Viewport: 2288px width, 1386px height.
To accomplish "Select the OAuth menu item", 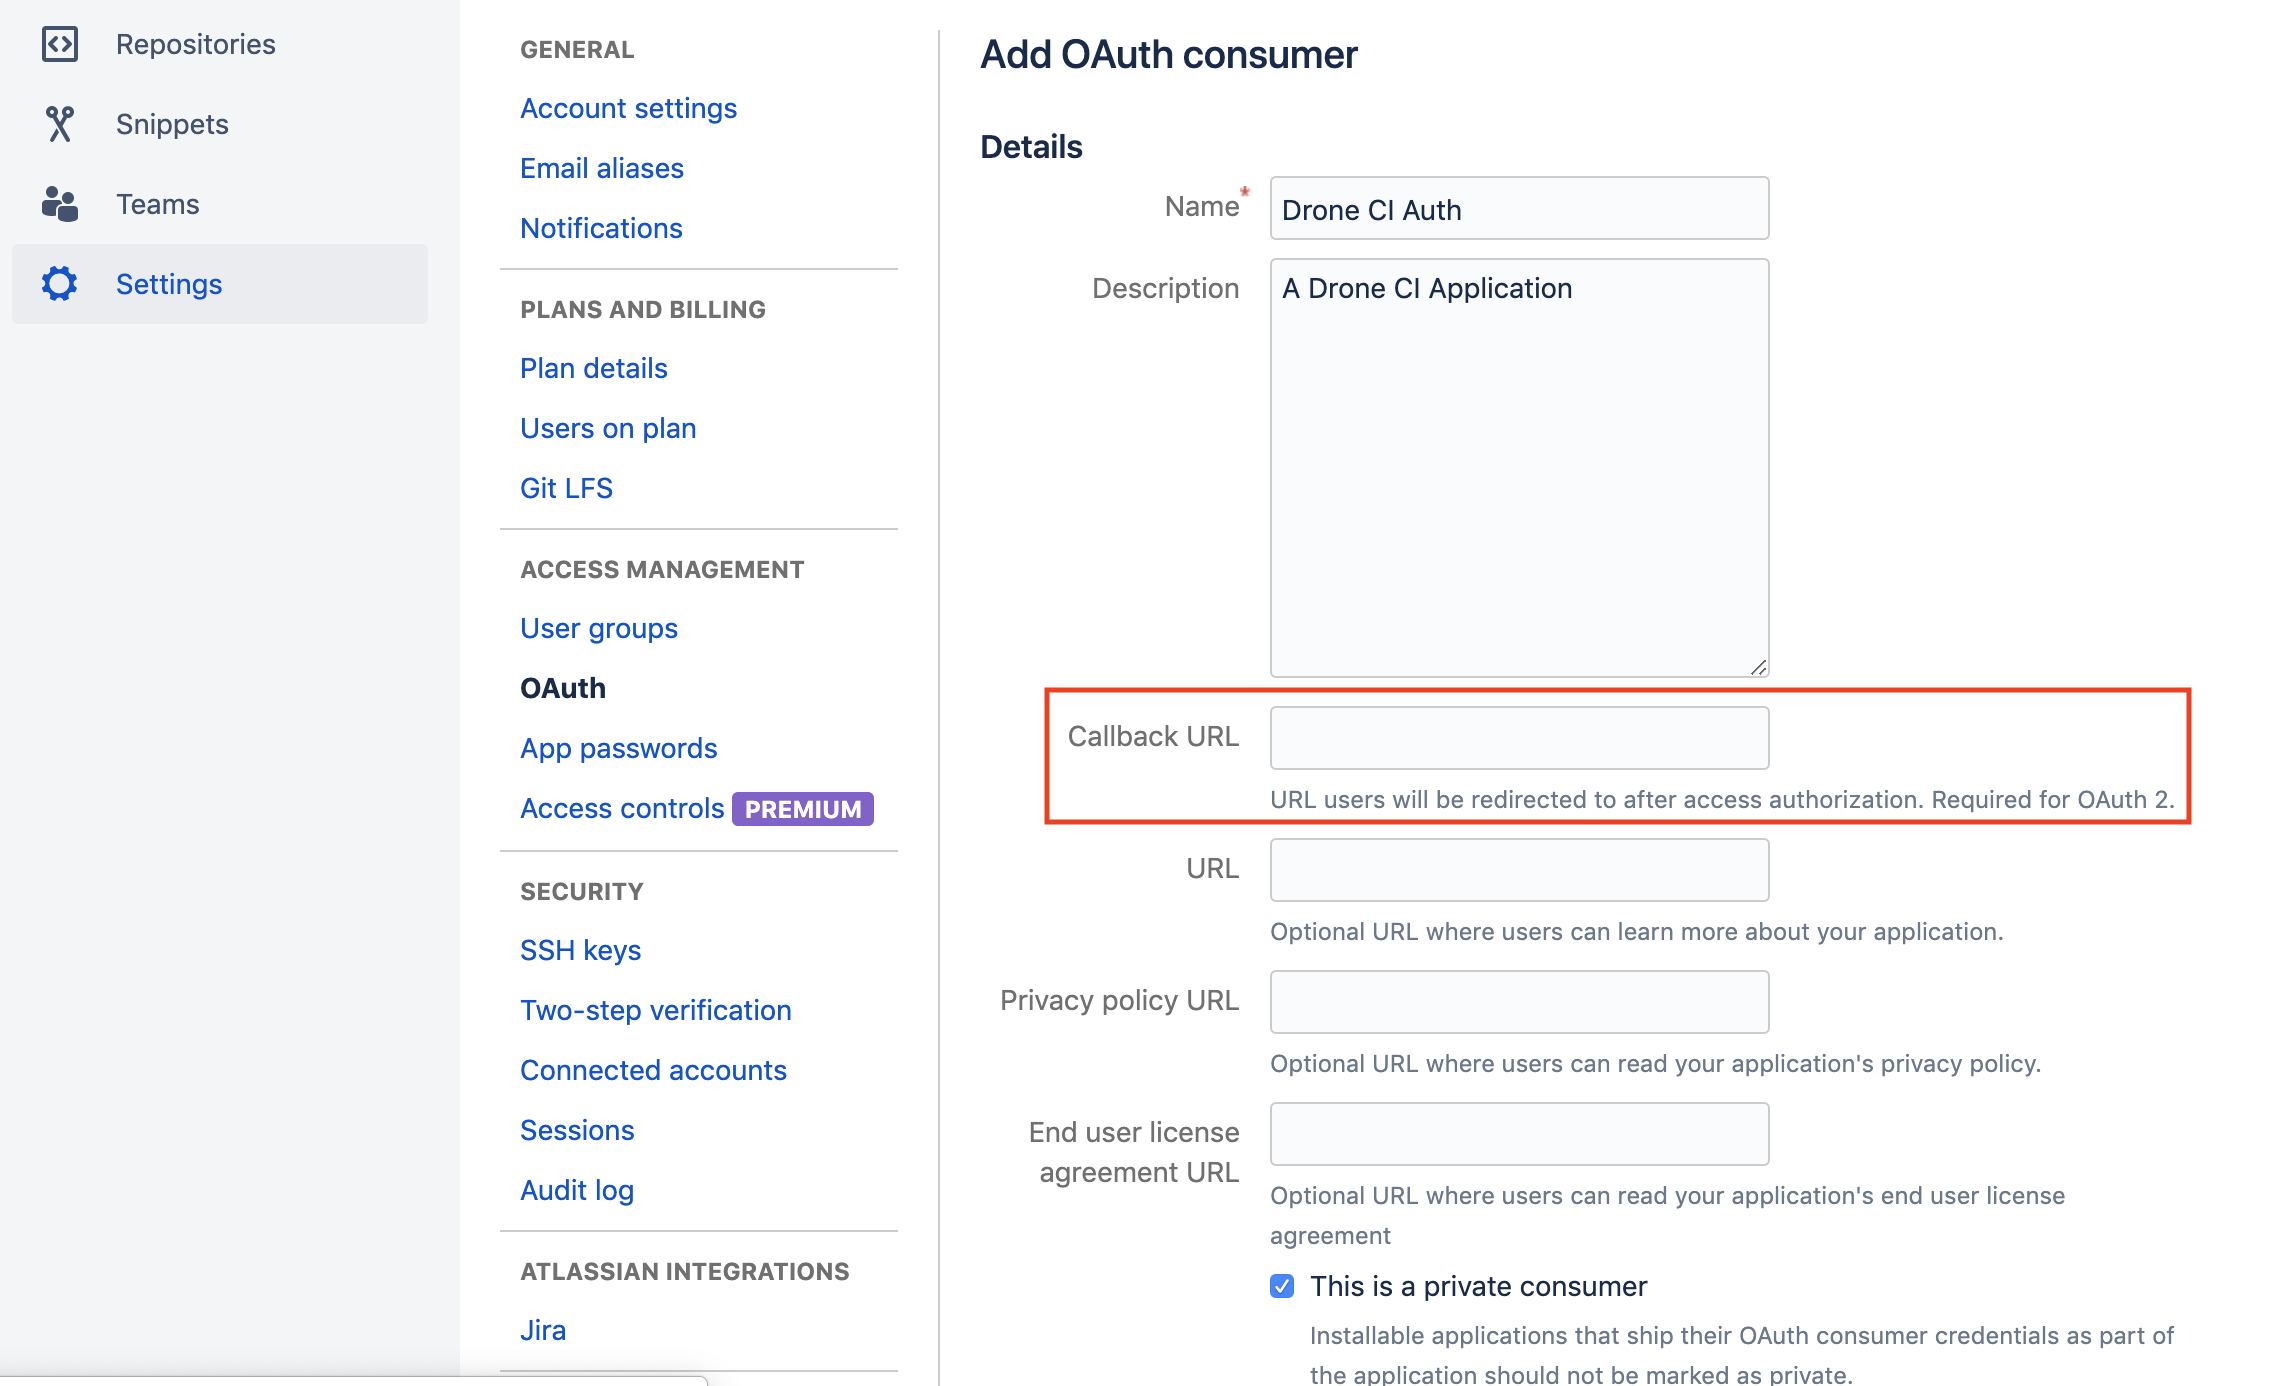I will click(x=563, y=688).
